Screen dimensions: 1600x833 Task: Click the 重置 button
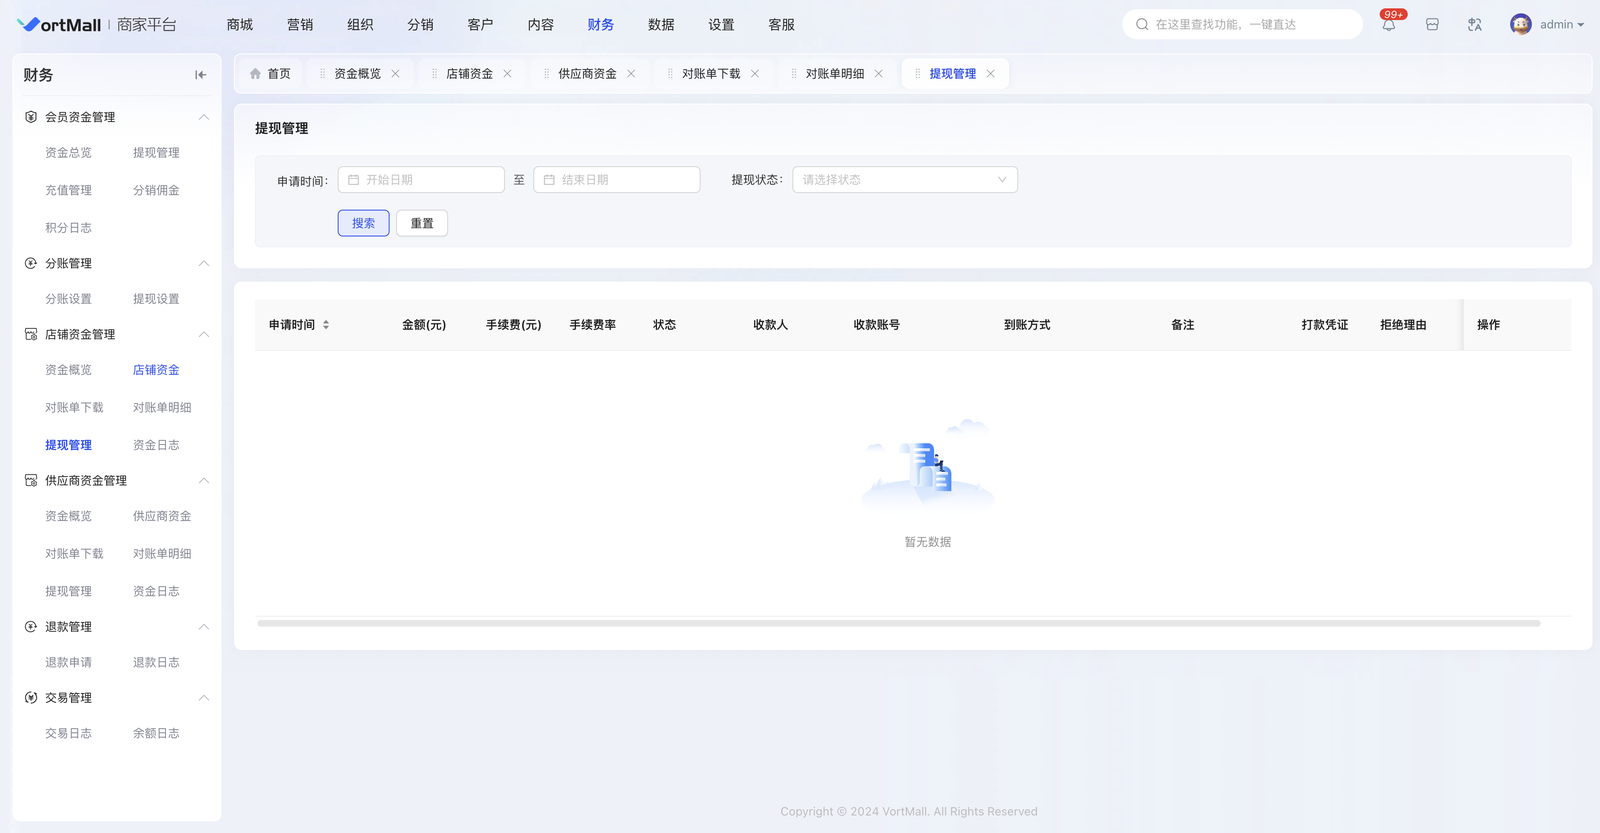422,223
